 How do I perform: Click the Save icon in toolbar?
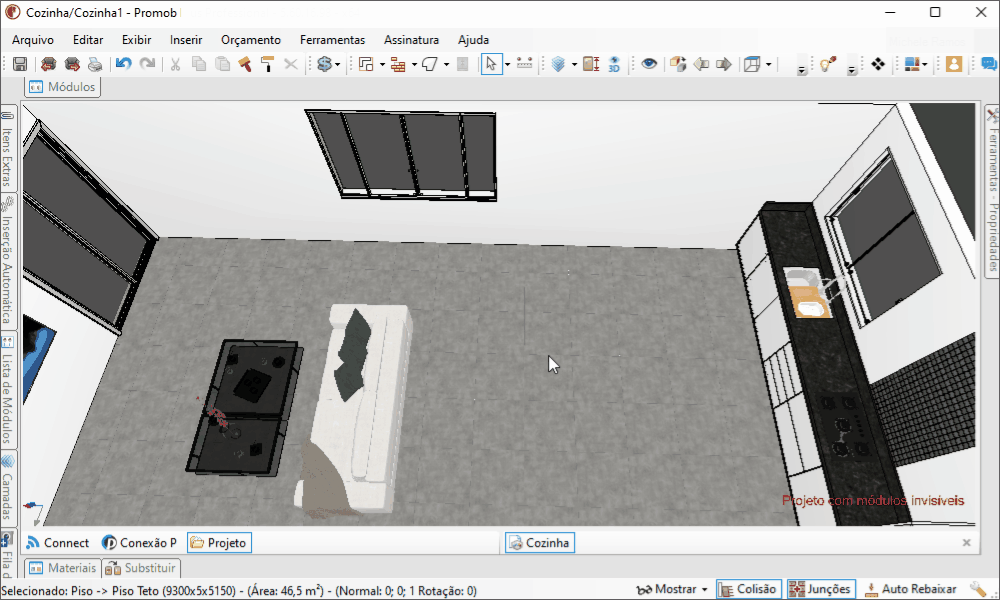[x=20, y=64]
